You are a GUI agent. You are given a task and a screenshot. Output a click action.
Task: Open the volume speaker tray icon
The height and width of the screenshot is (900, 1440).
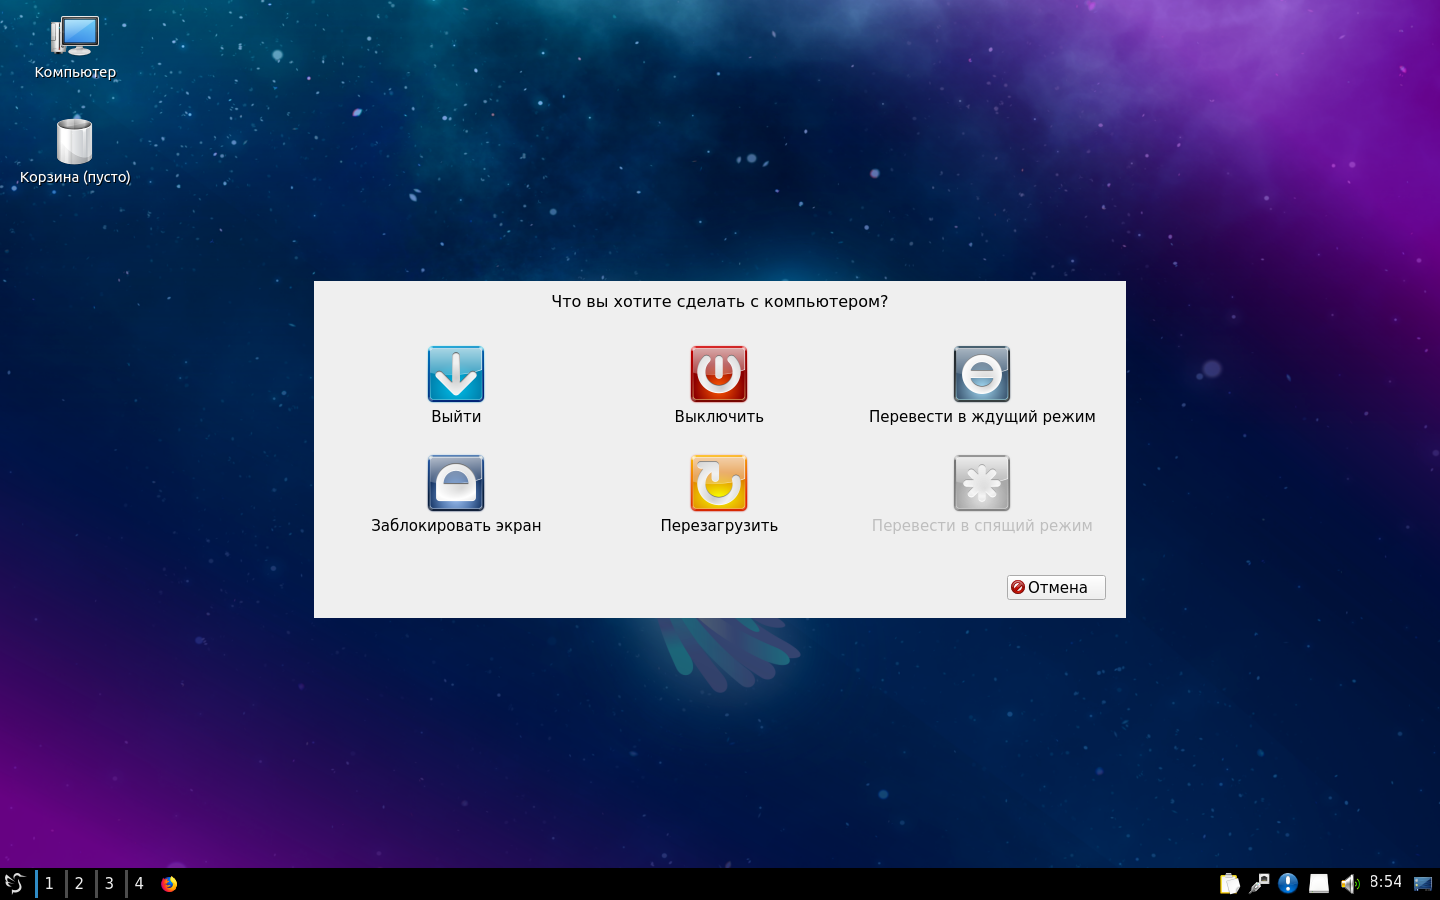tap(1349, 883)
